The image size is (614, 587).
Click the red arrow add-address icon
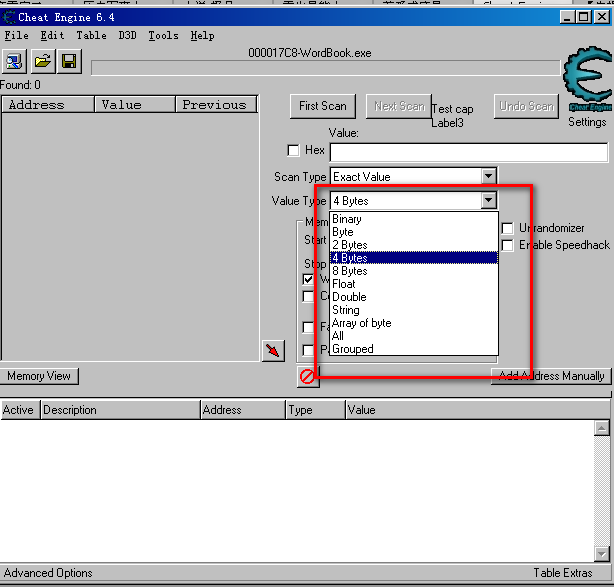(273, 350)
